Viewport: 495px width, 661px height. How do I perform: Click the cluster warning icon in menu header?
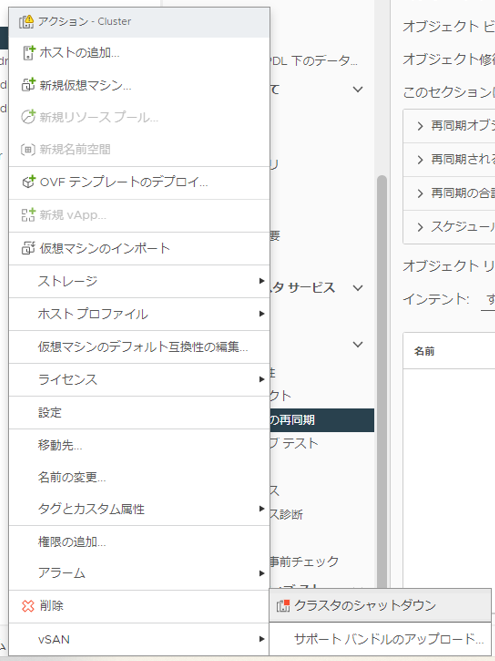tap(26, 21)
